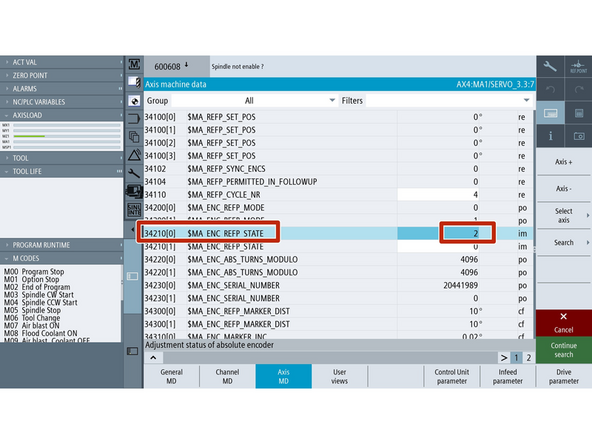Switch to the General MD tab
Screen dimensions: 592x444
point(171,376)
